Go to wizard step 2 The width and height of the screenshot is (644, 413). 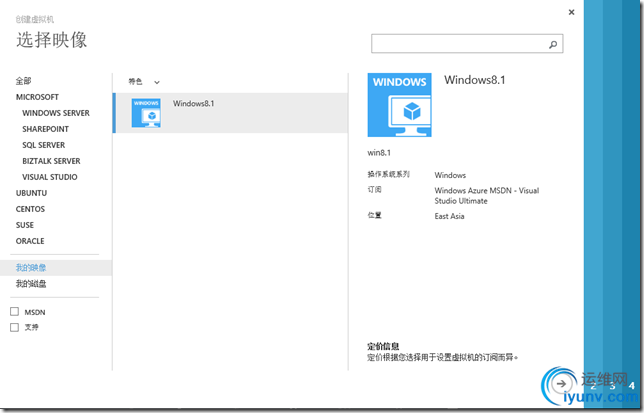tap(593, 386)
